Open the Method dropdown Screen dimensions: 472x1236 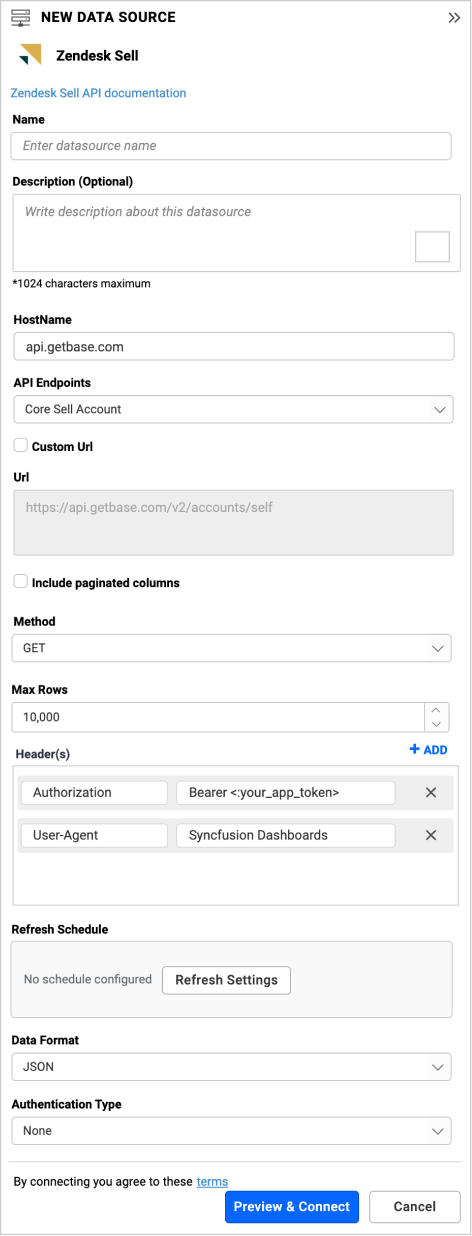pyautogui.click(x=231, y=648)
